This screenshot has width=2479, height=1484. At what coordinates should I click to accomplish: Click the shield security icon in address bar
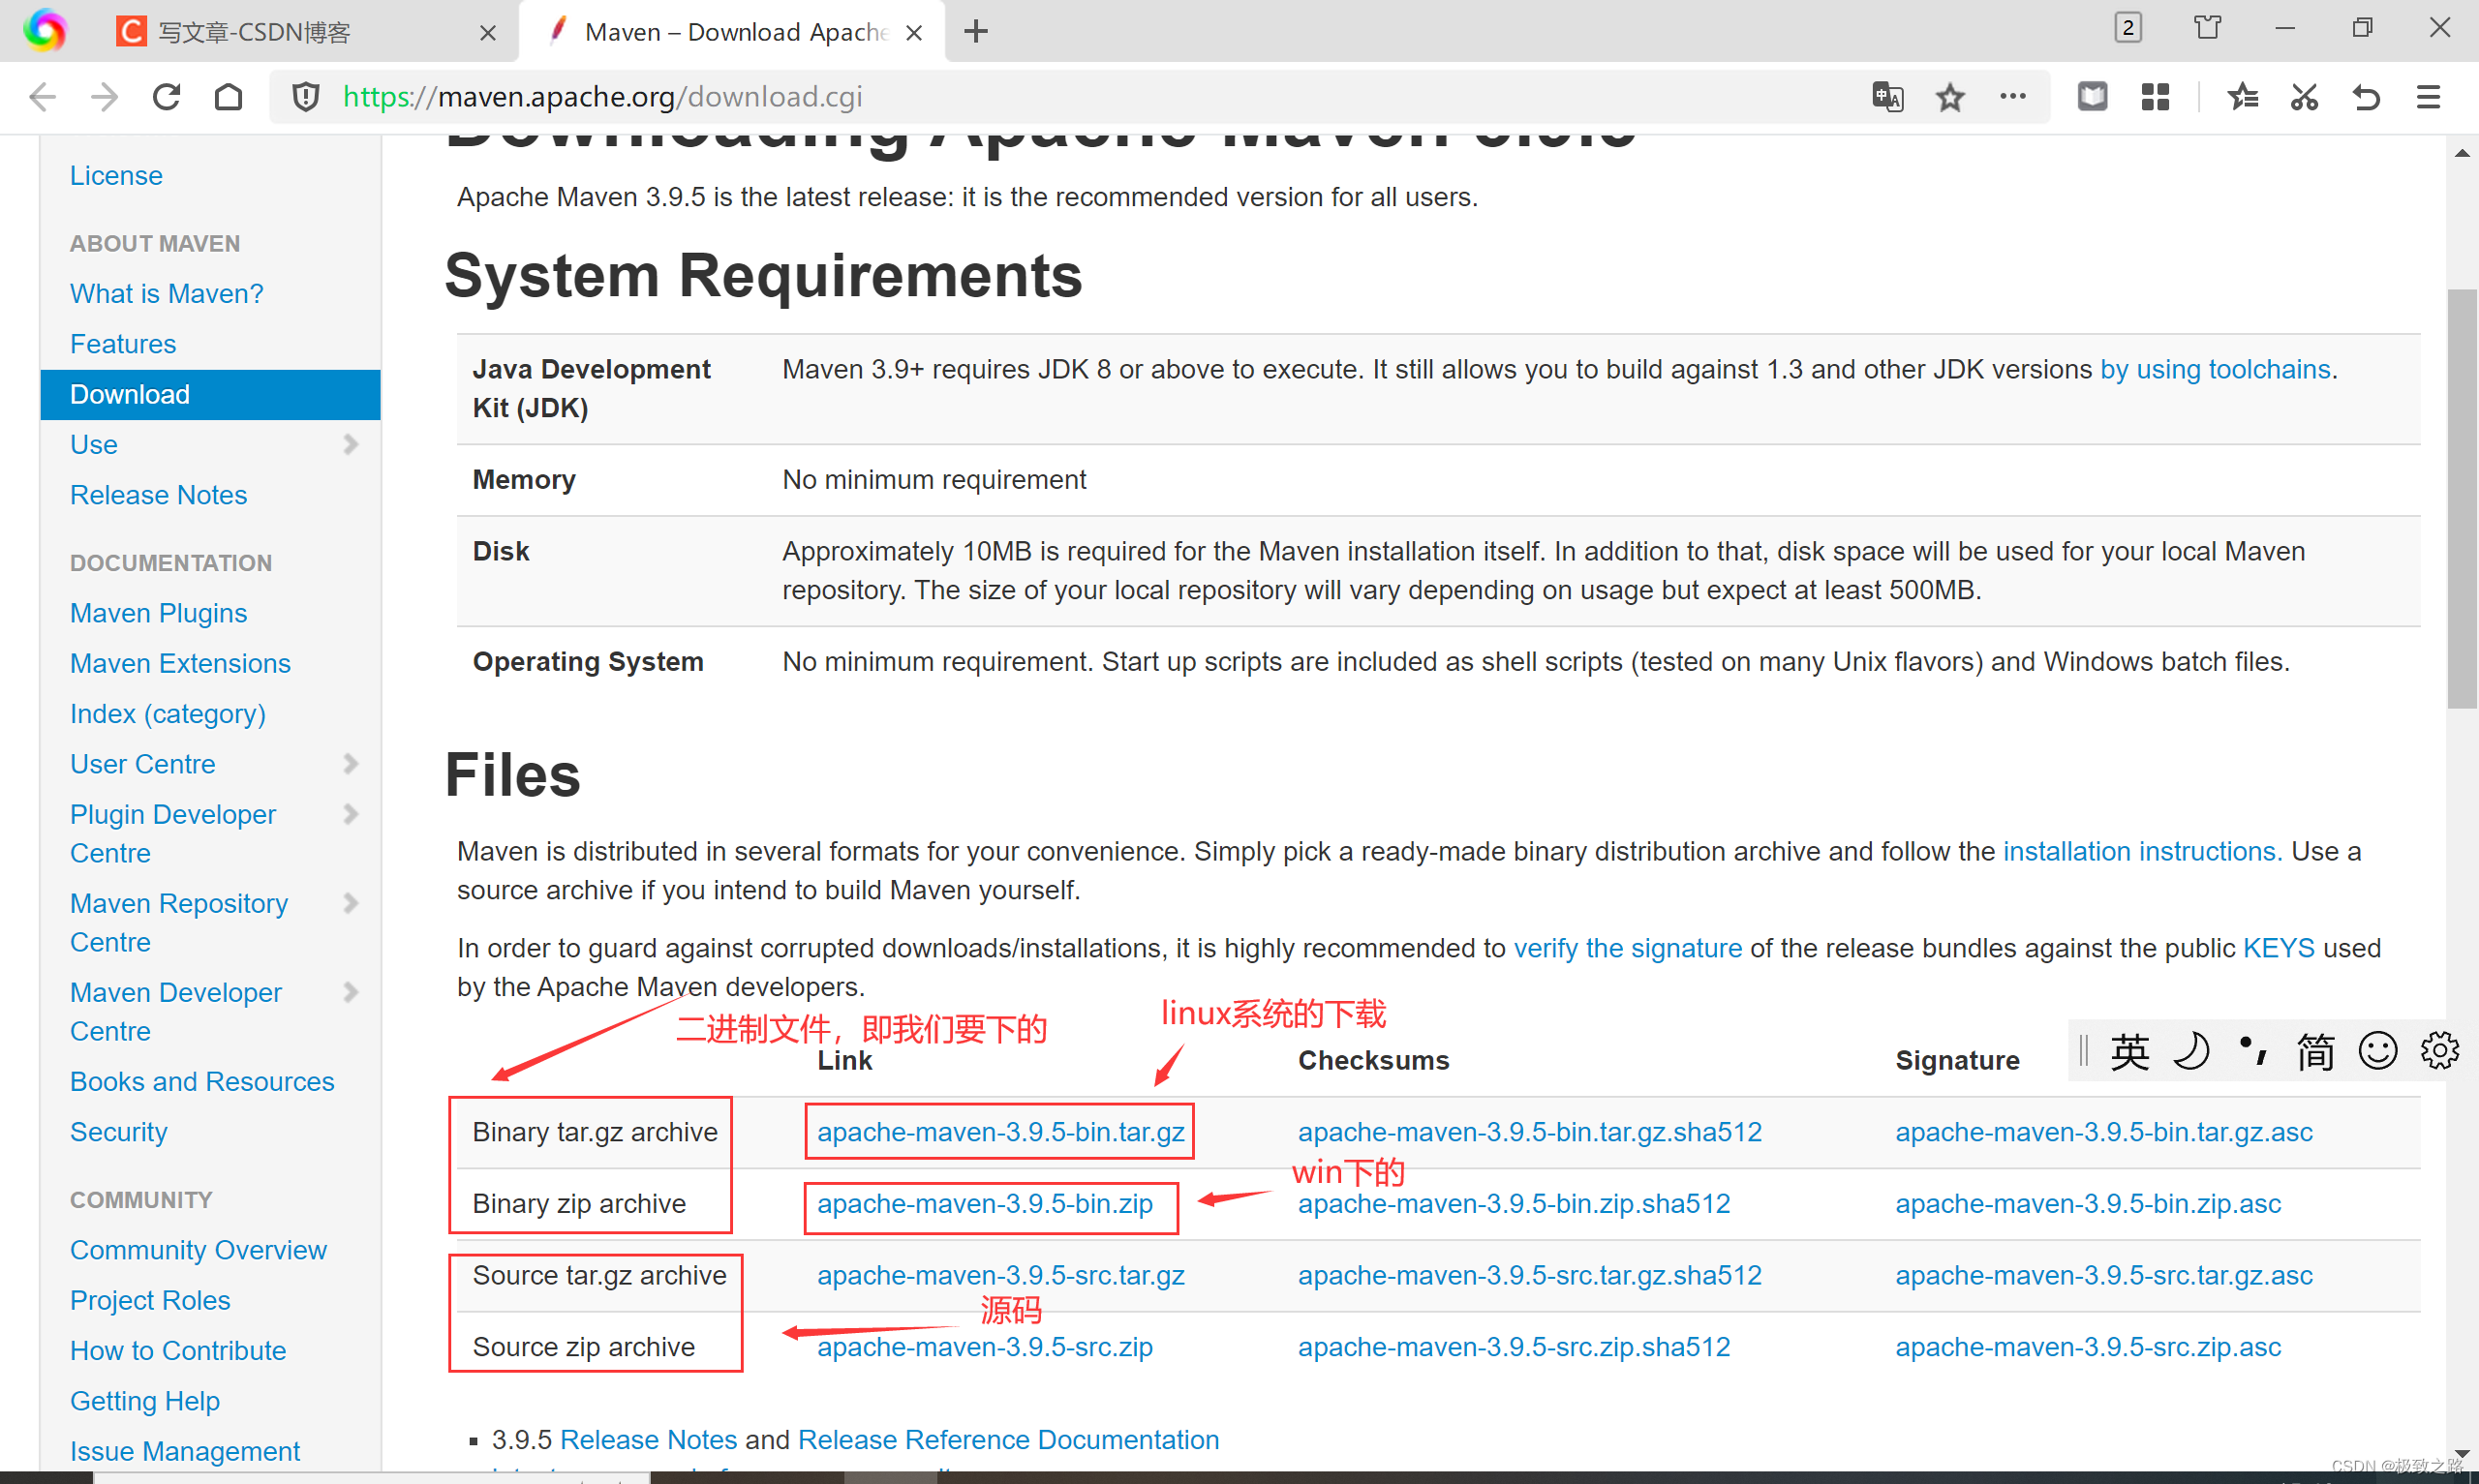tap(306, 97)
